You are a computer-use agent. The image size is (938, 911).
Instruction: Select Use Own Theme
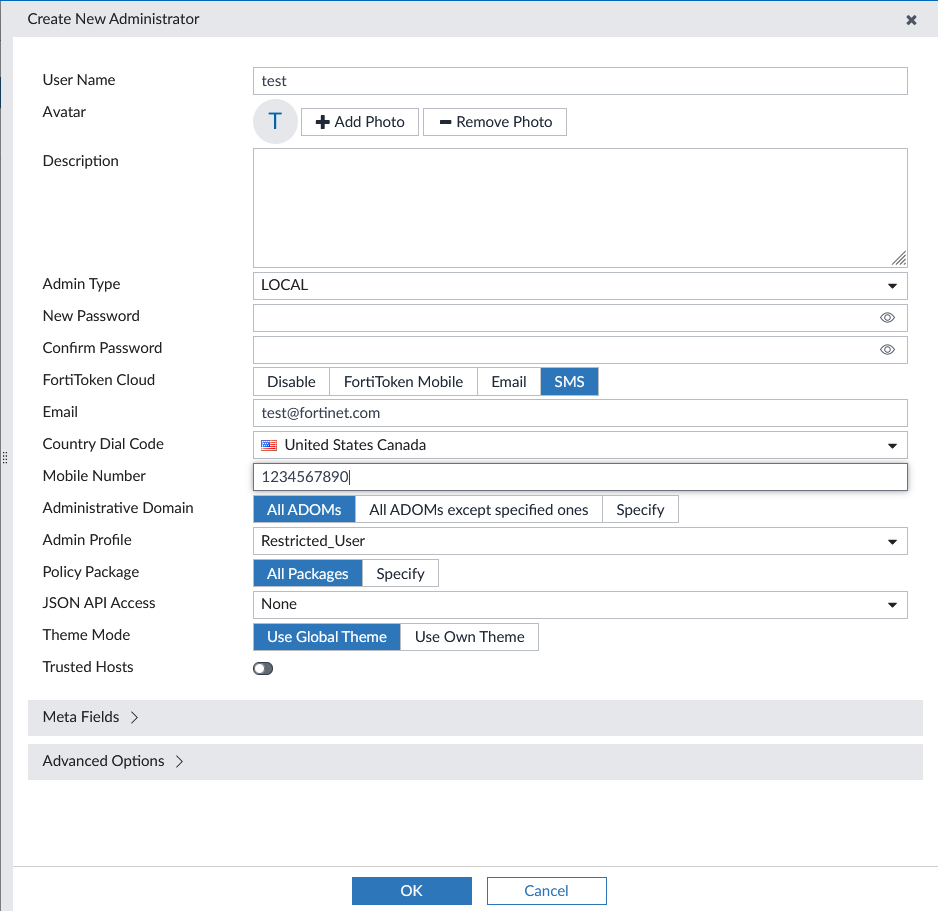(470, 637)
